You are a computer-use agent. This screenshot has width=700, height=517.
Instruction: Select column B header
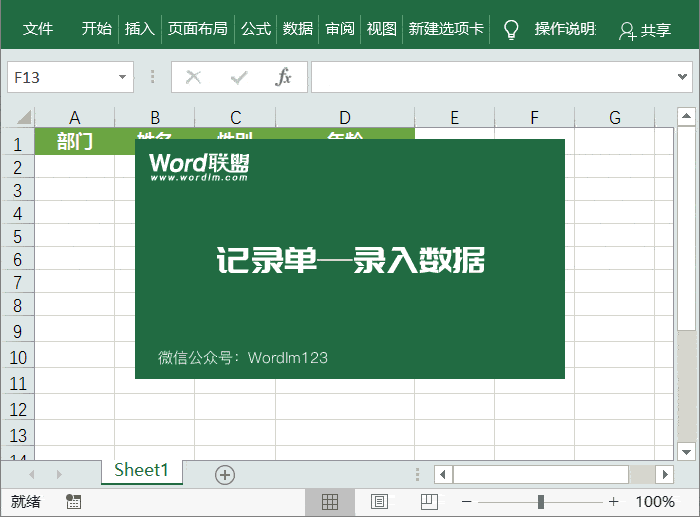(x=155, y=117)
